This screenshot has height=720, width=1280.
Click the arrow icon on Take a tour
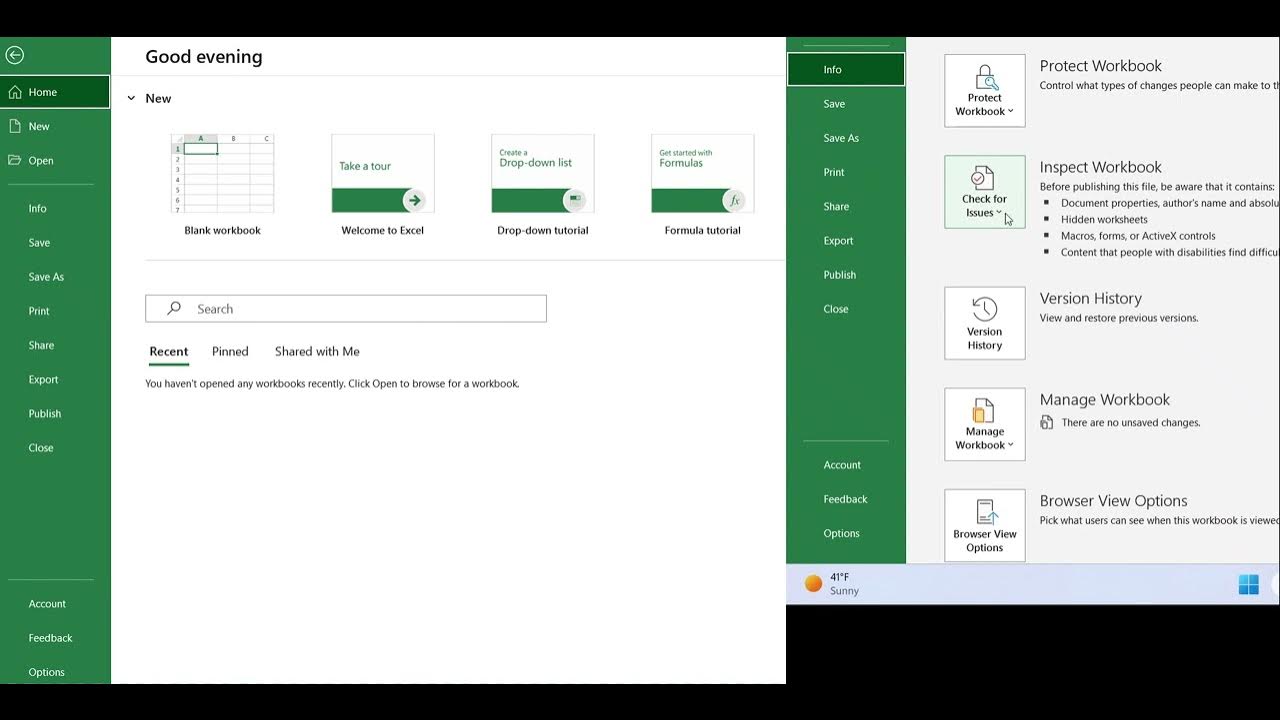click(414, 200)
